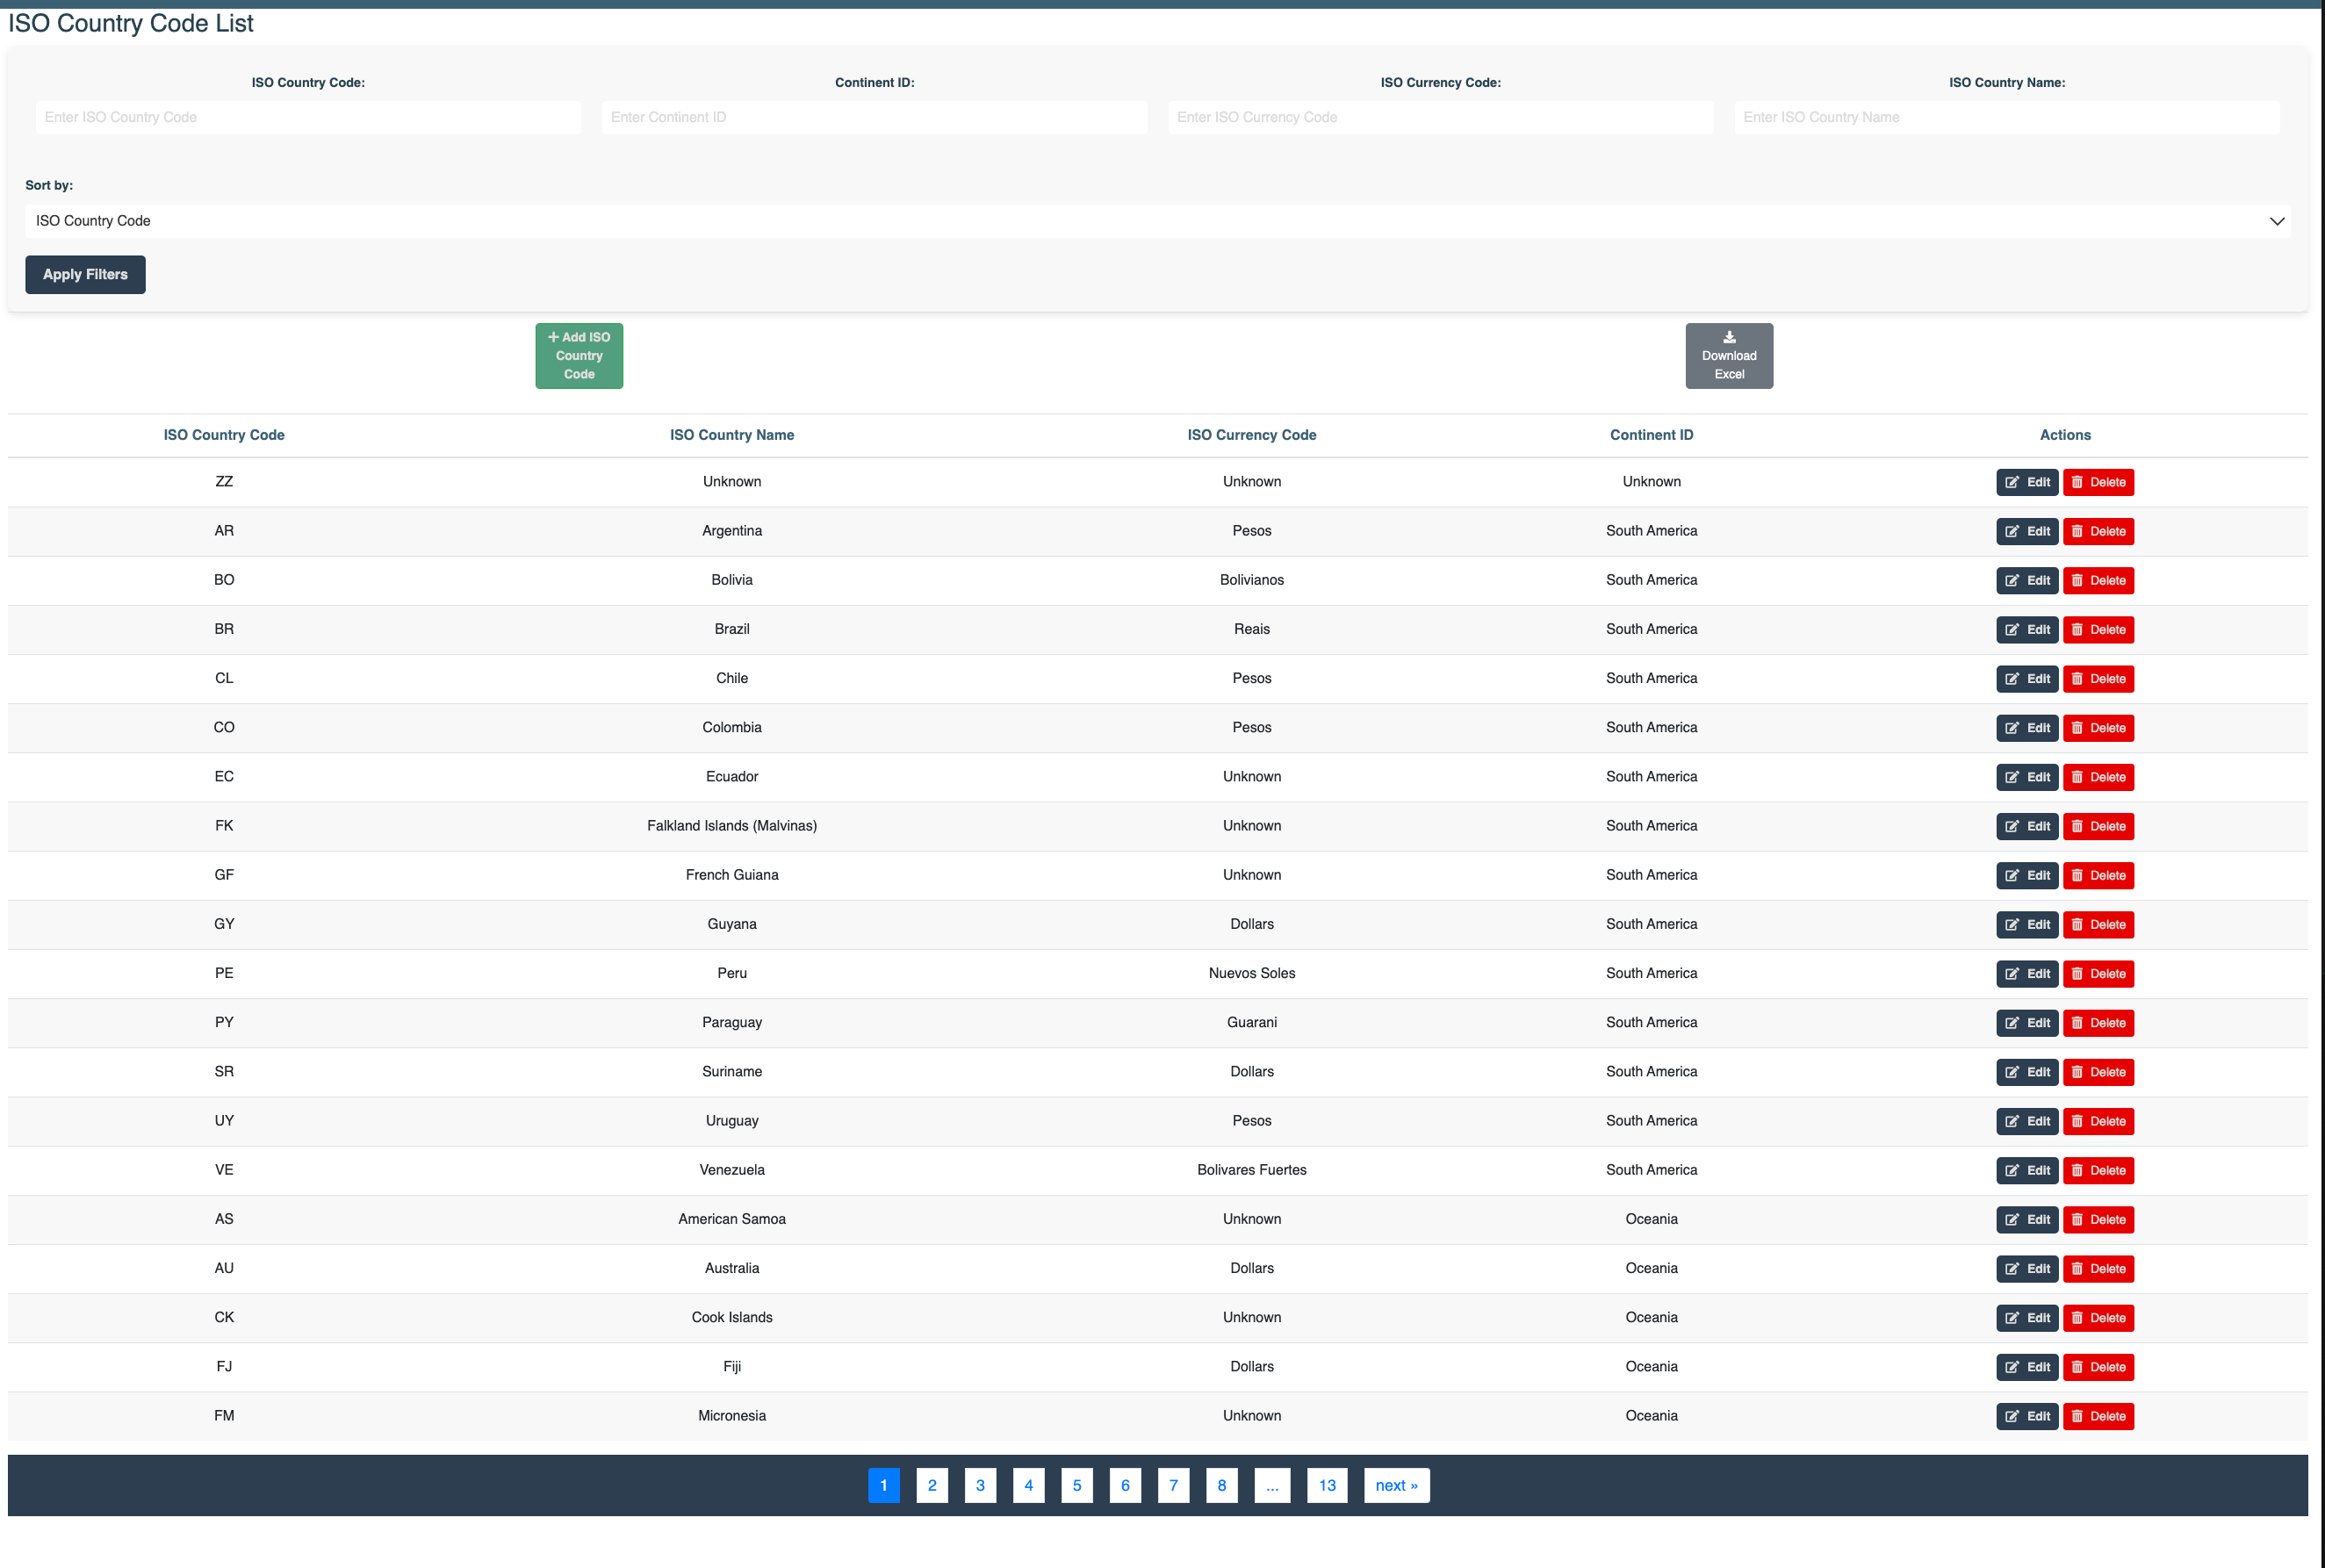Download the Excel export

point(1729,355)
